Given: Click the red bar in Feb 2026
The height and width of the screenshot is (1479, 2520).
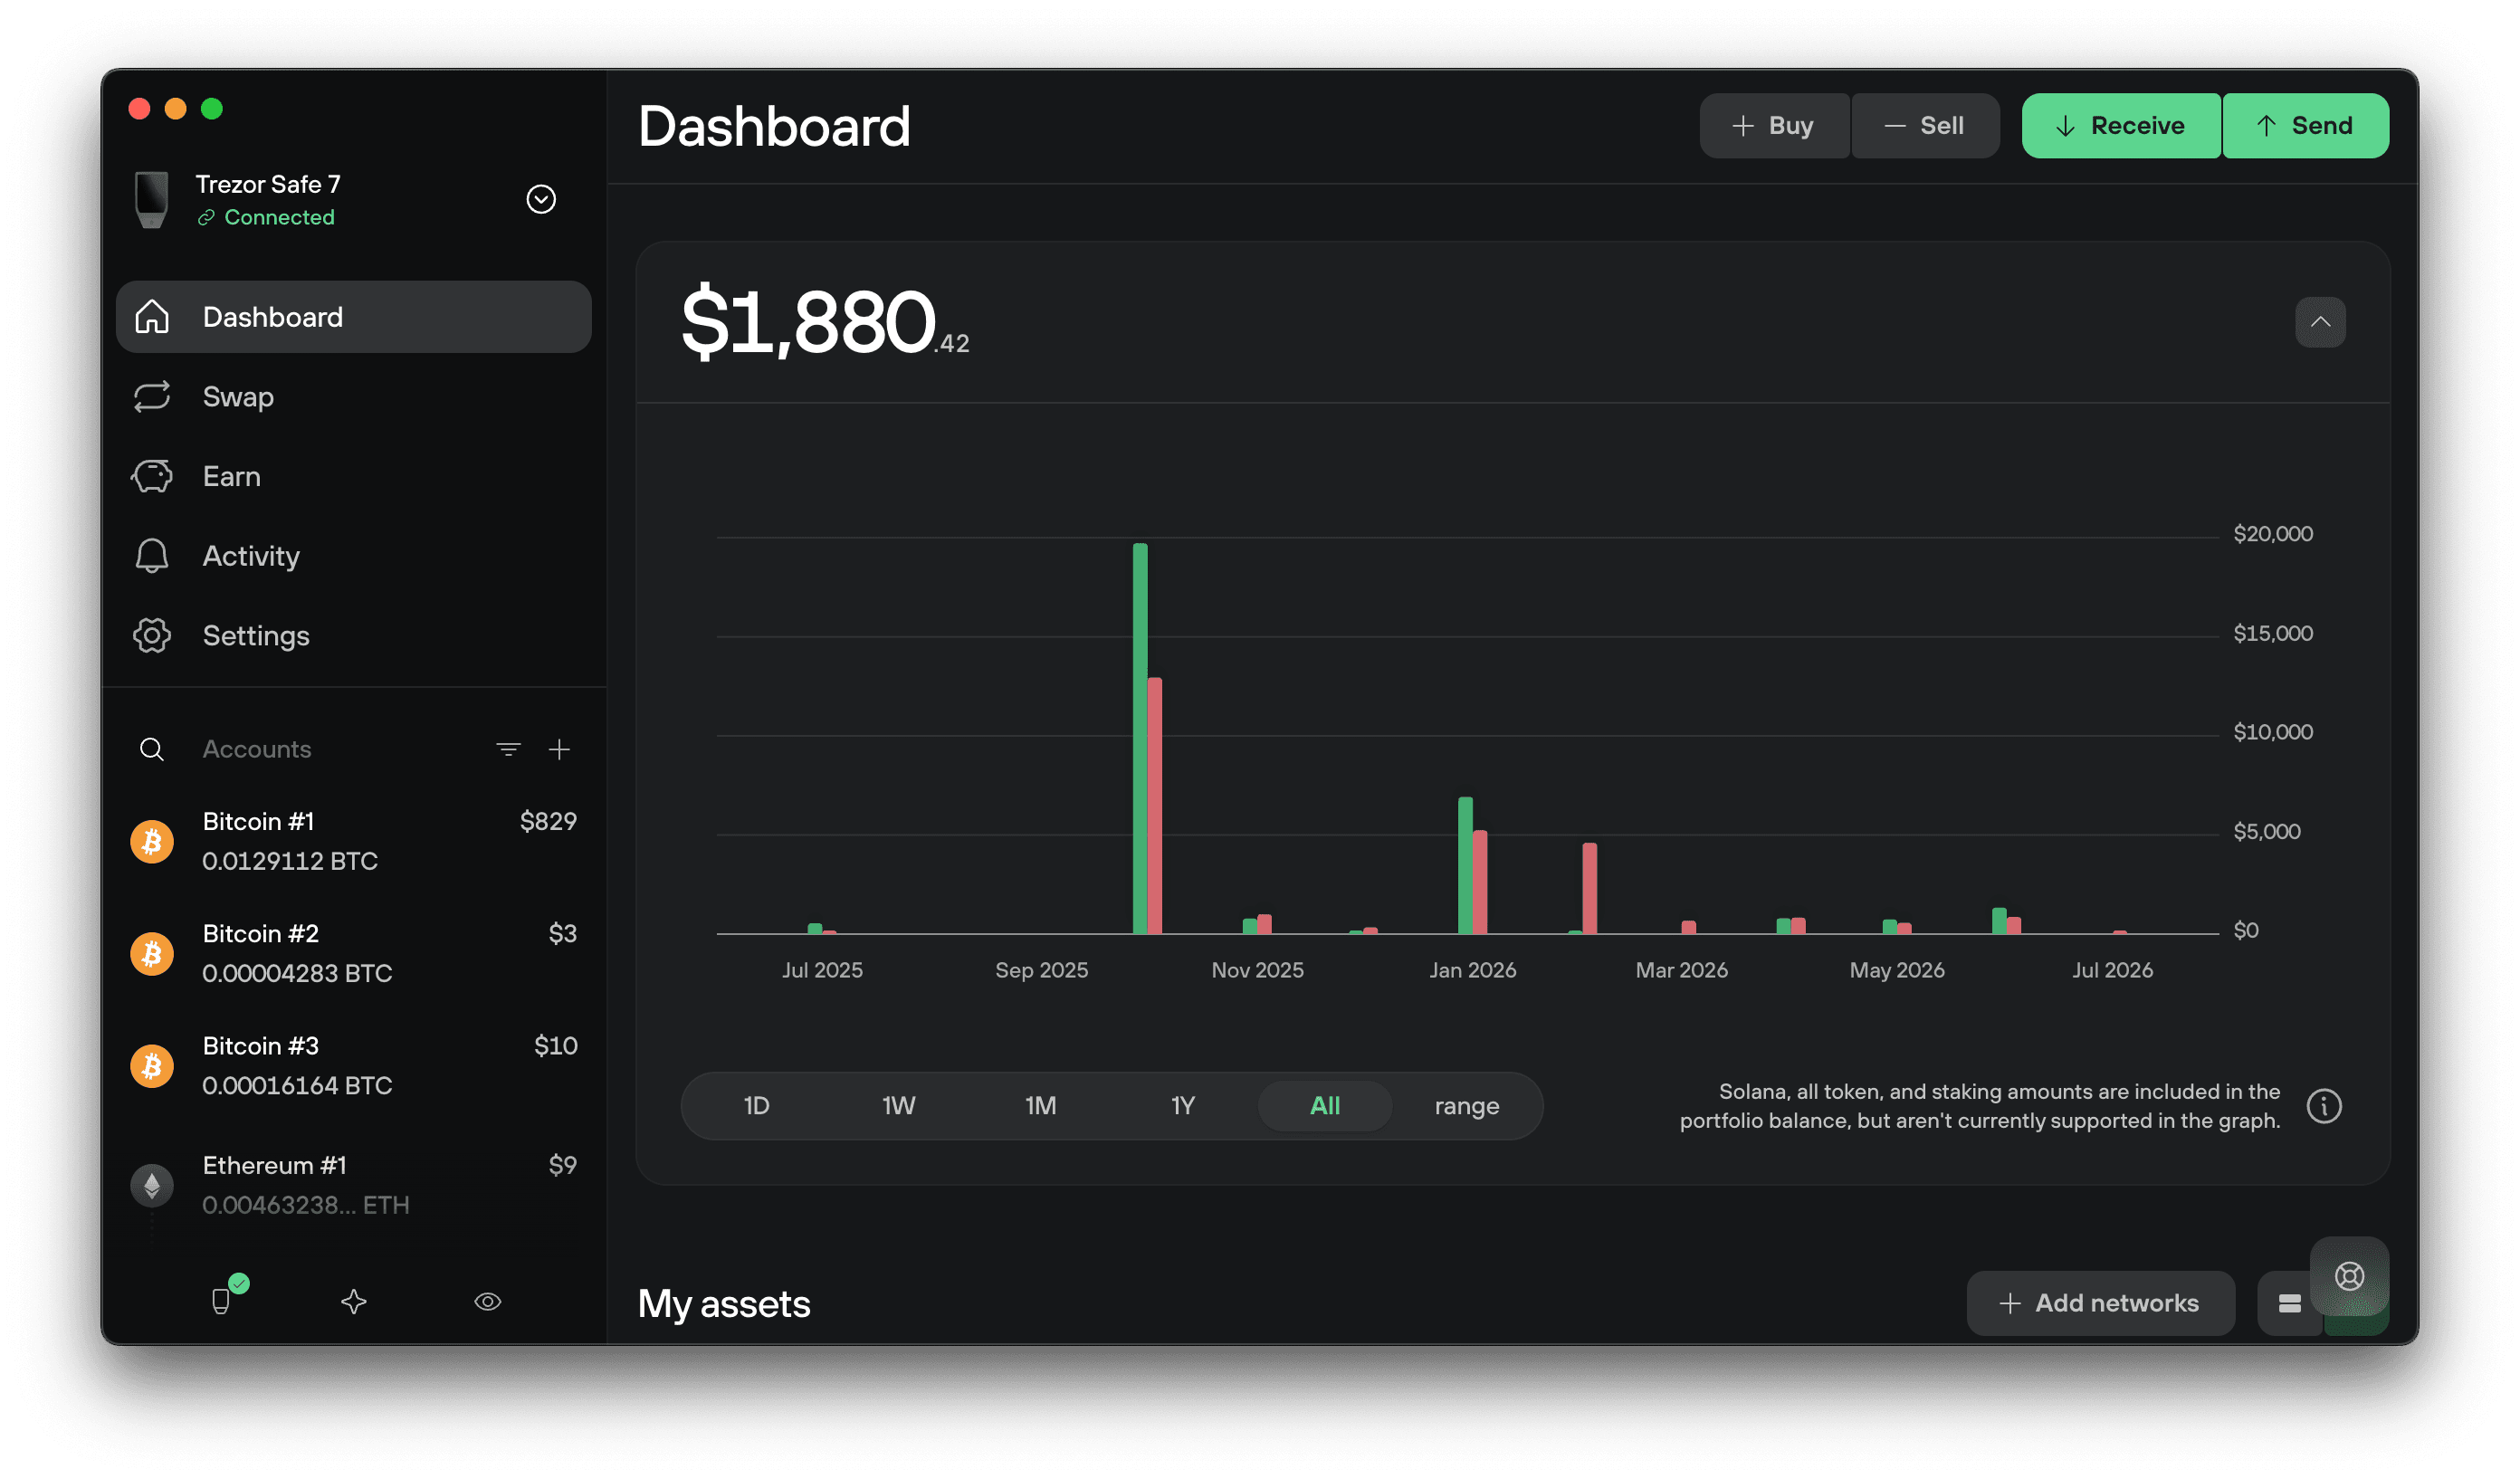Looking at the screenshot, I should coord(1589,888).
